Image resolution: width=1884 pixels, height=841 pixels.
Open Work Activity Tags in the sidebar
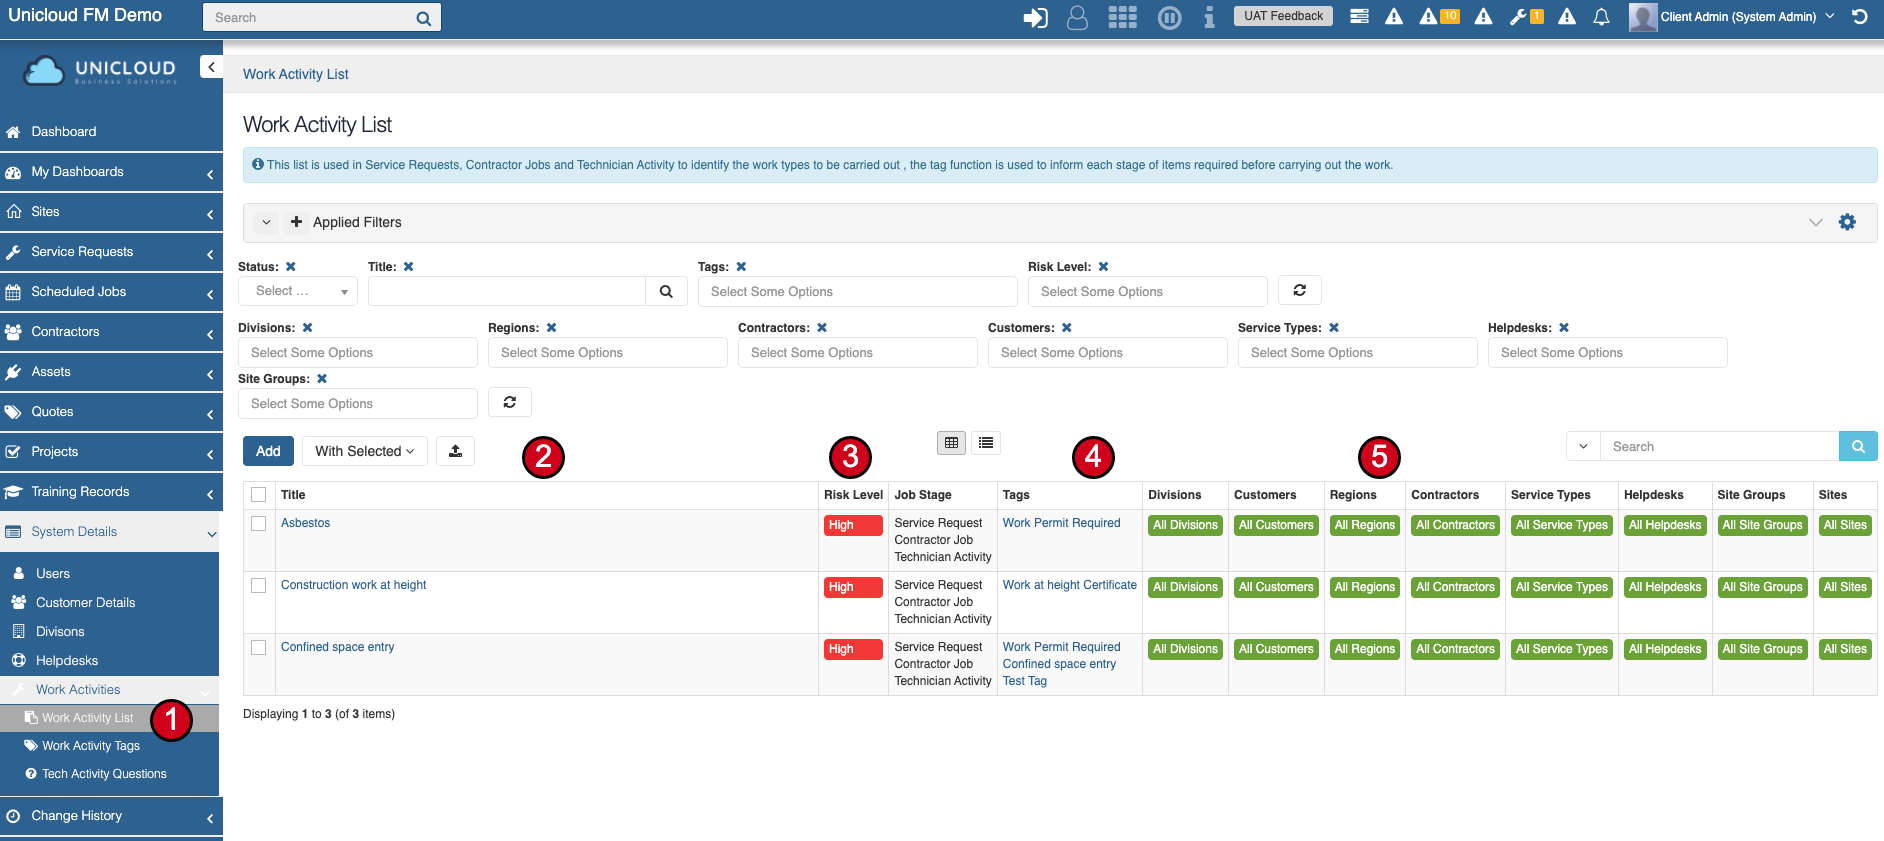(x=91, y=745)
